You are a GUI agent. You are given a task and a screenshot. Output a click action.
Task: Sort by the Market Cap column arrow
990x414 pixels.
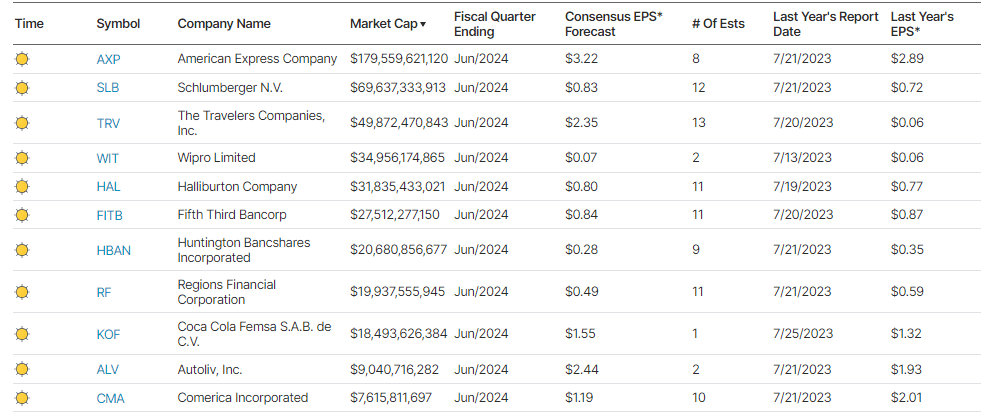tap(423, 24)
